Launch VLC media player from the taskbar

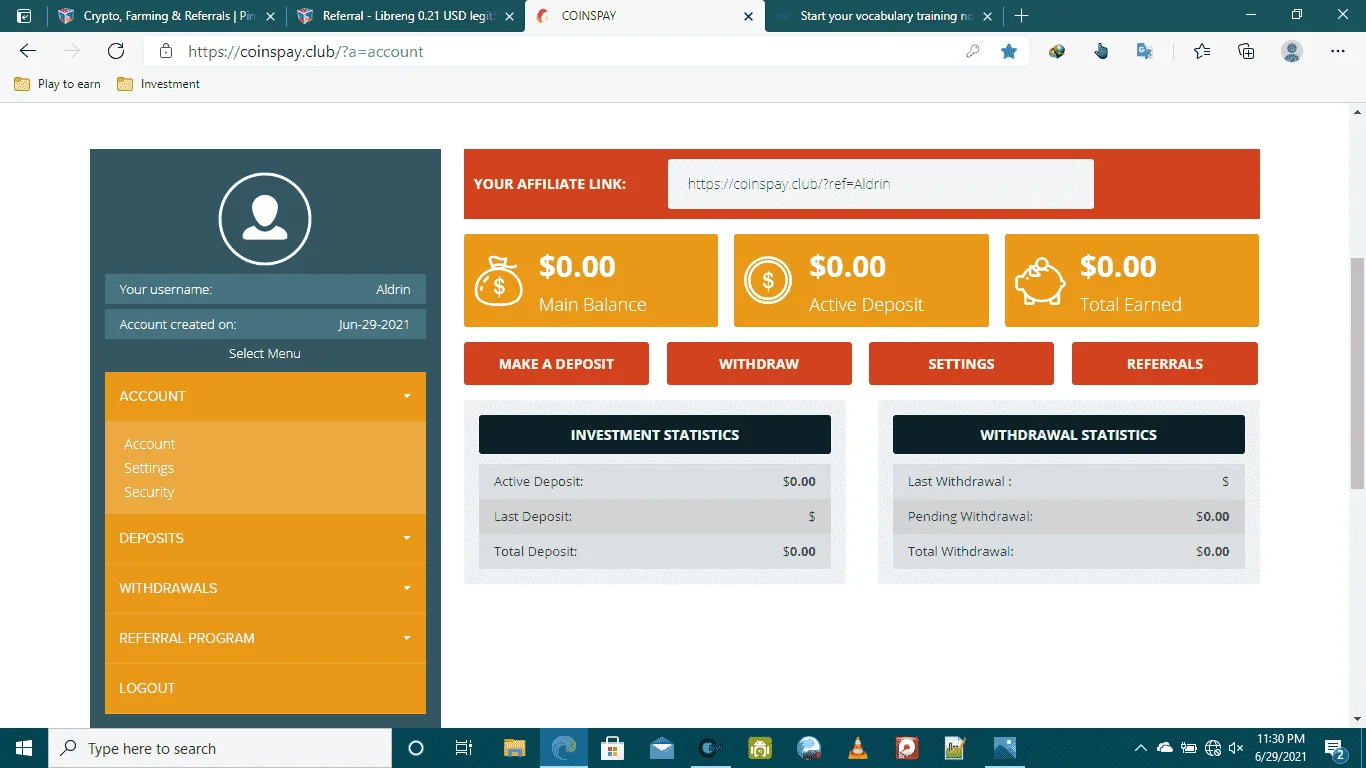pyautogui.click(x=857, y=748)
